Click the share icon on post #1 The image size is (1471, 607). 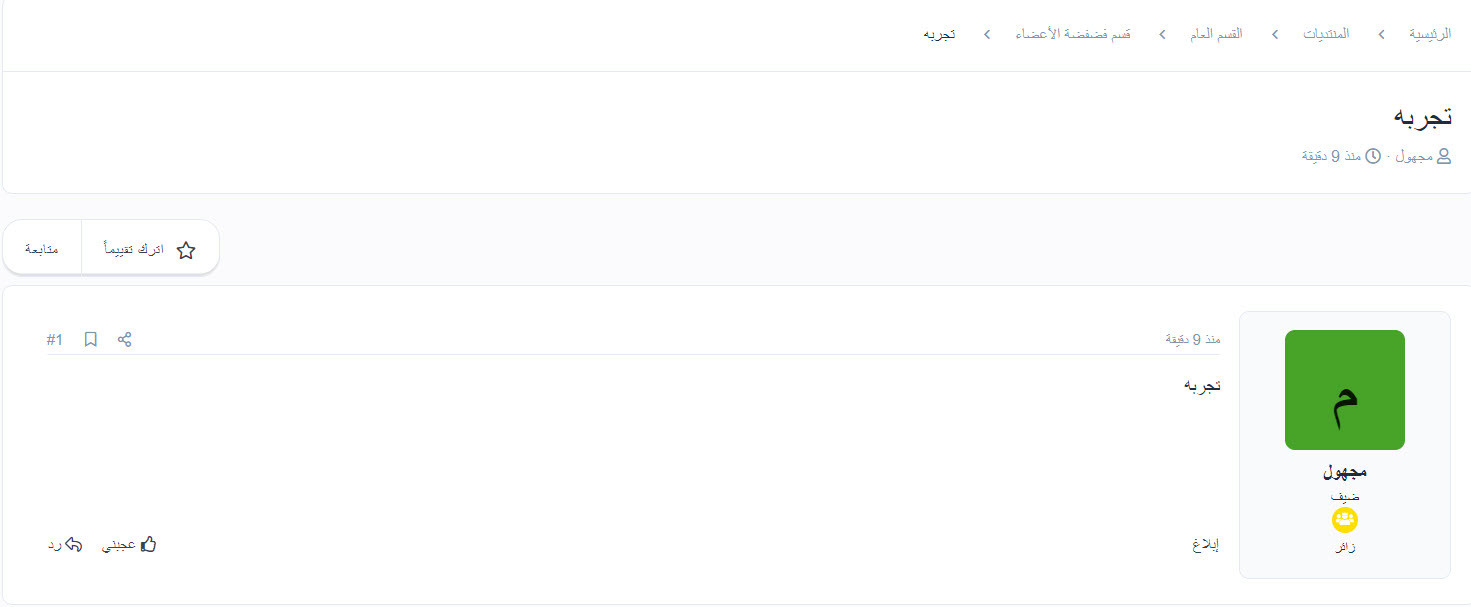pos(125,340)
